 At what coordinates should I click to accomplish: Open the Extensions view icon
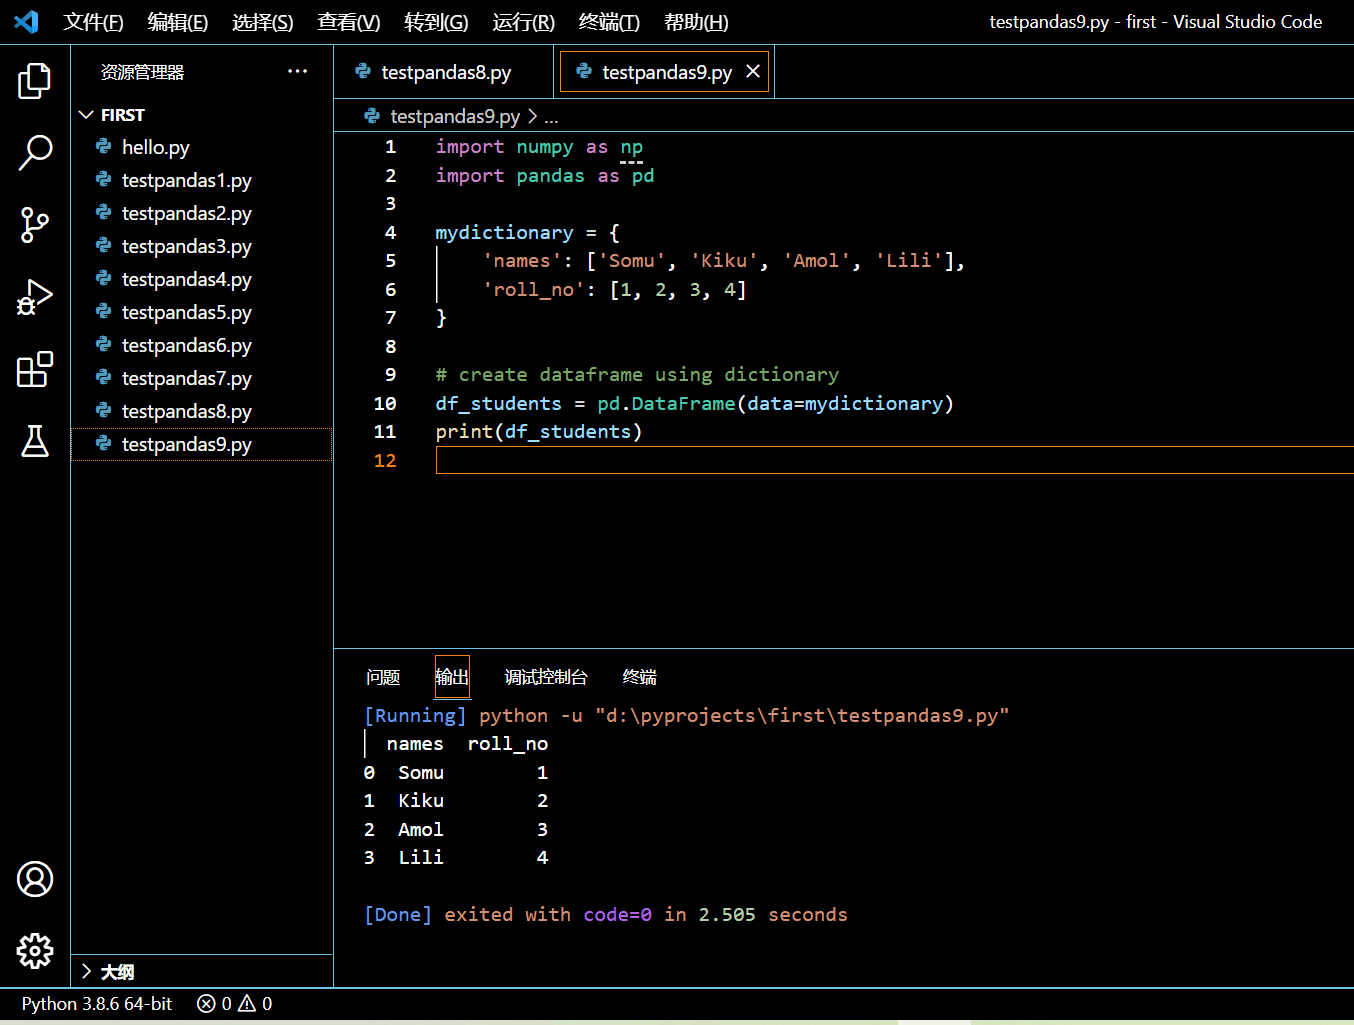34,369
